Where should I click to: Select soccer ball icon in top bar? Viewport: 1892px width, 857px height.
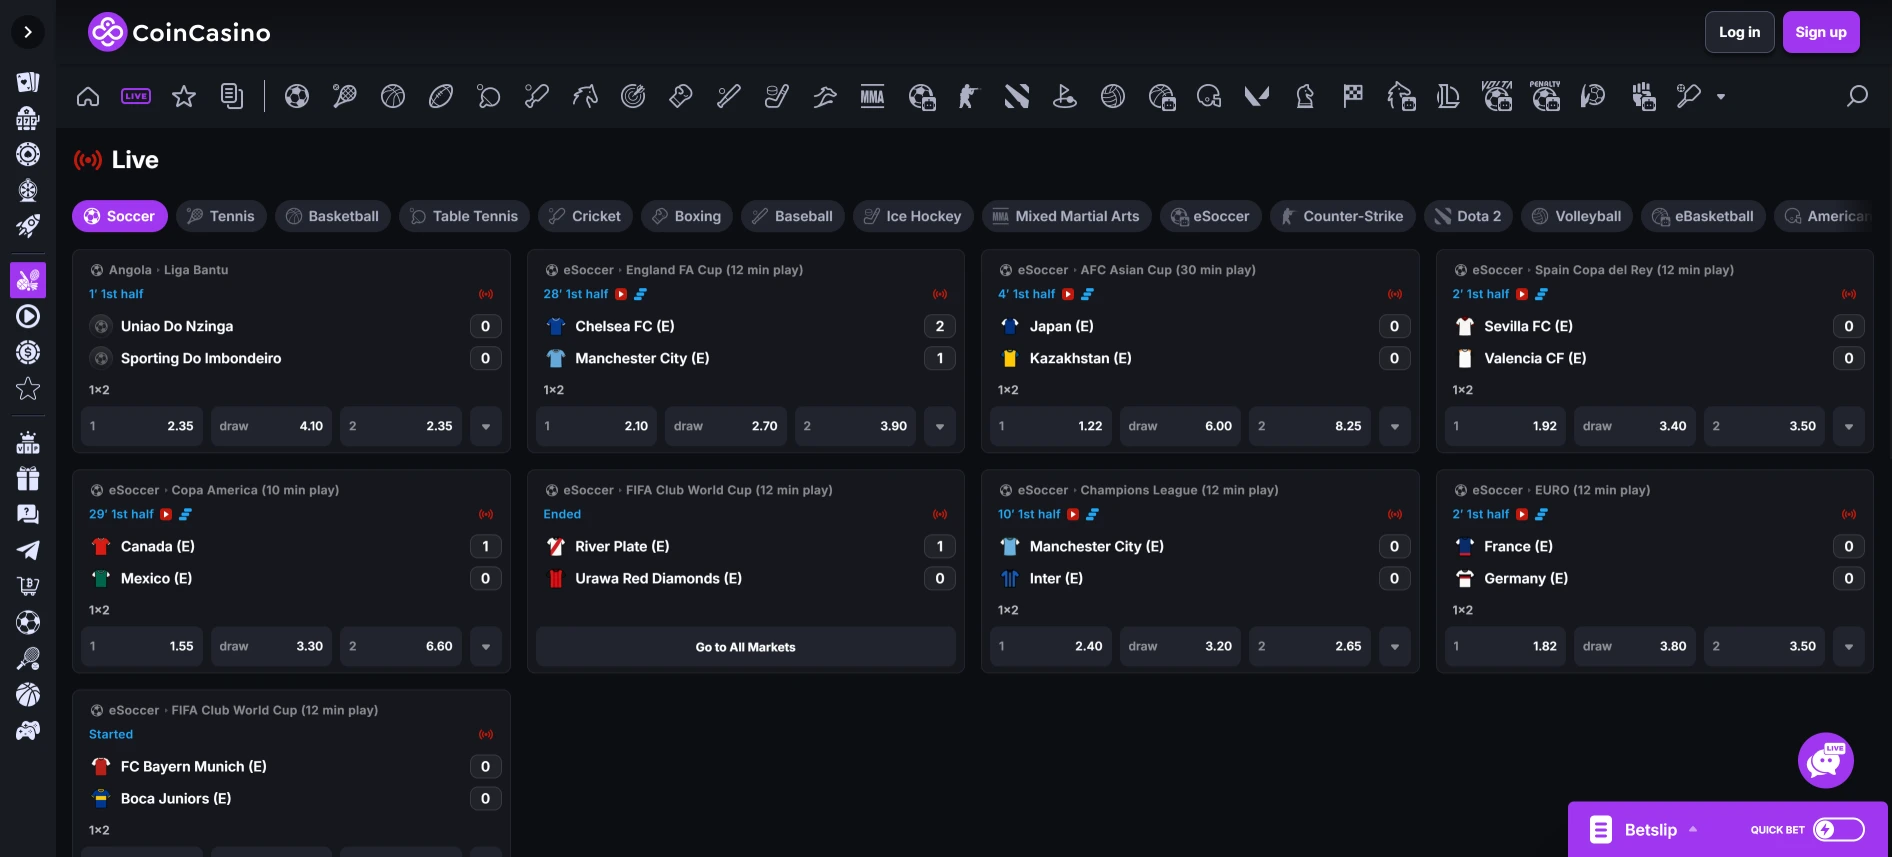click(297, 96)
